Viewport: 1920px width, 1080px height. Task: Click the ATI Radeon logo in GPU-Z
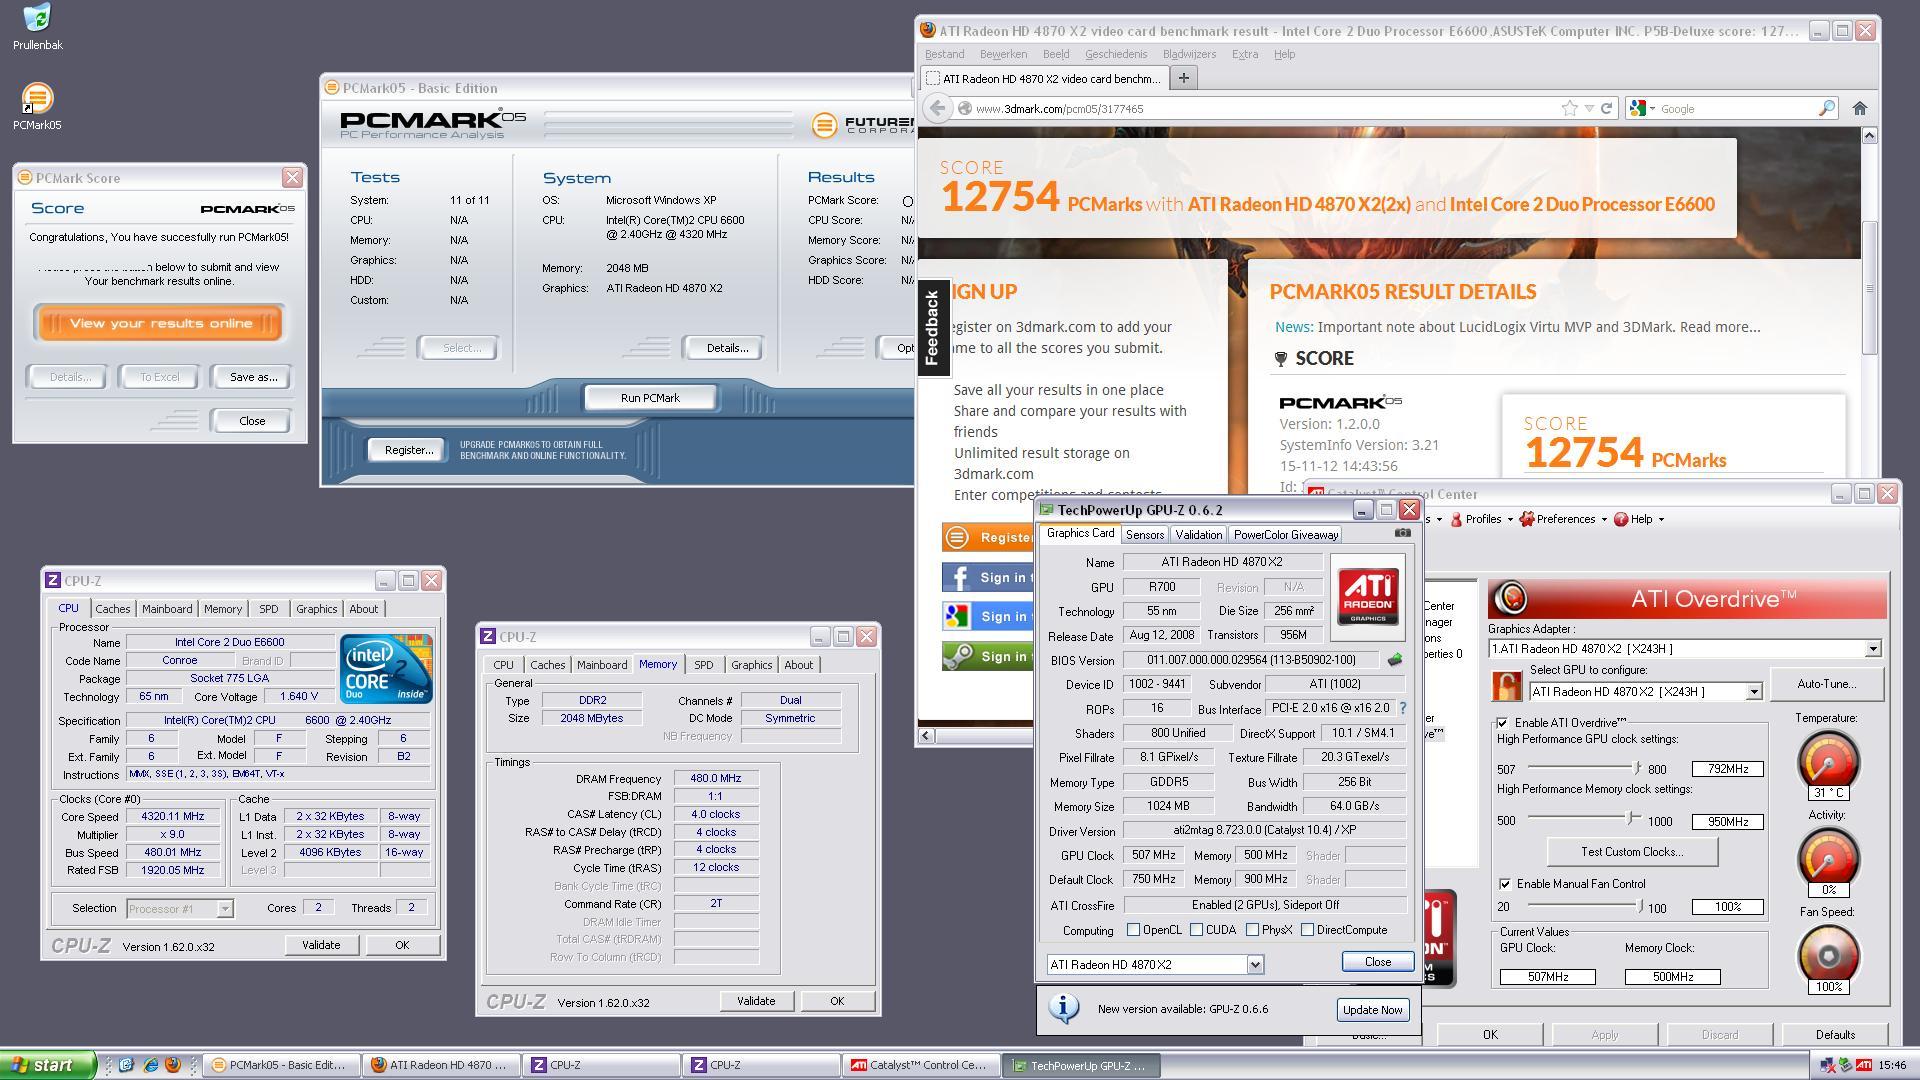(x=1368, y=597)
